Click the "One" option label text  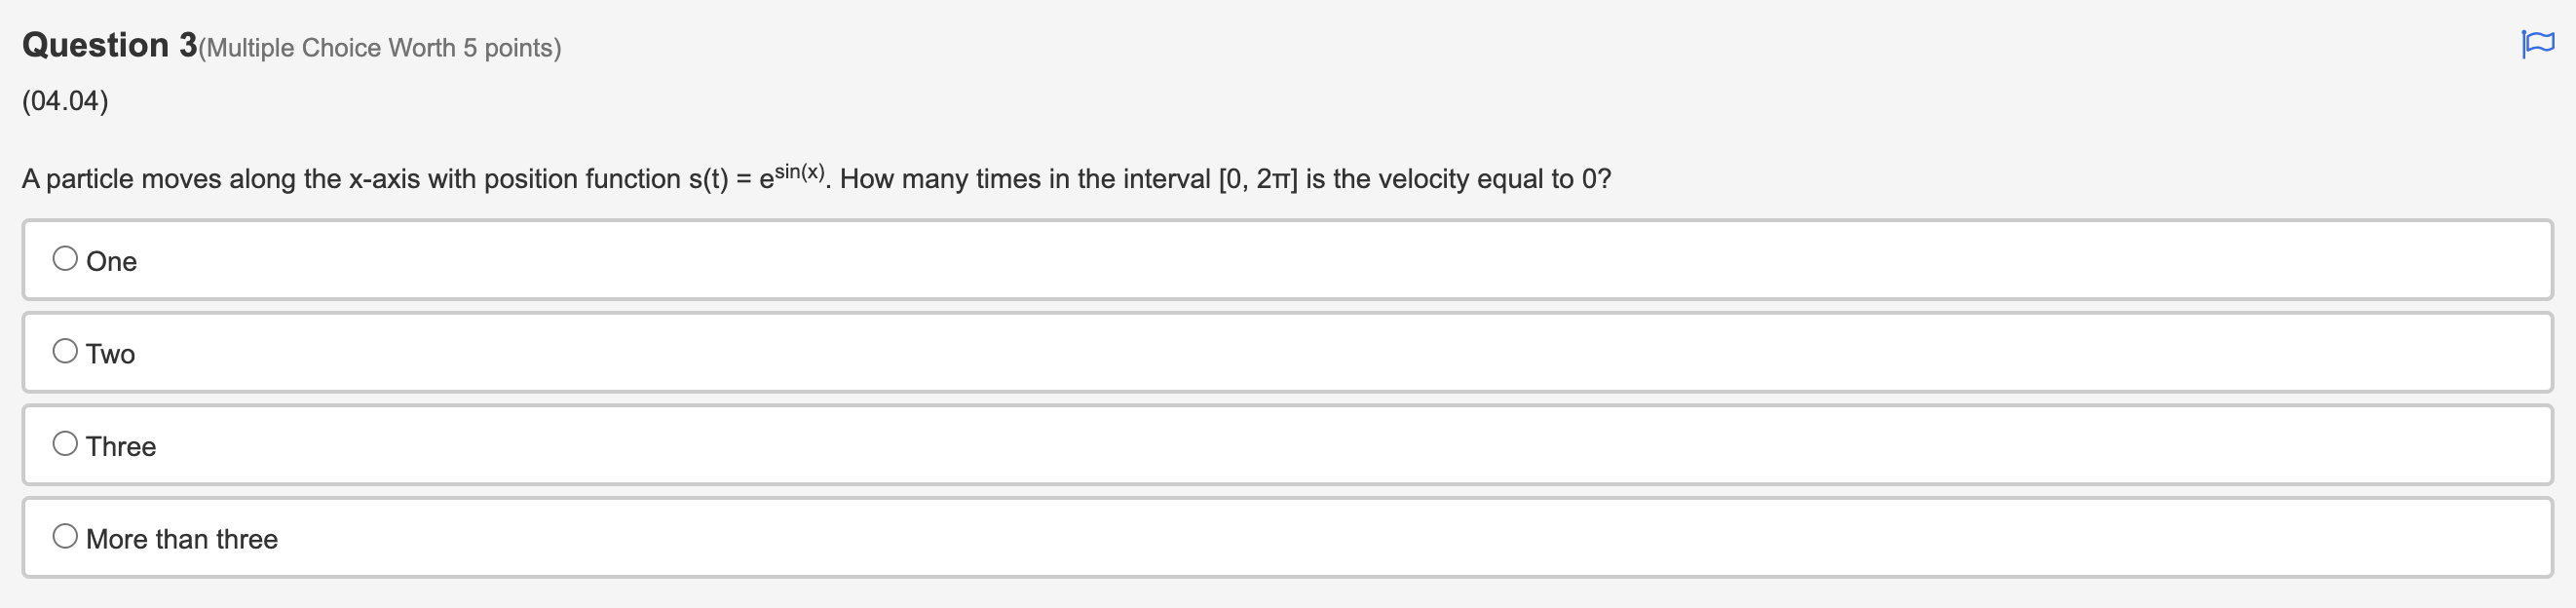(112, 261)
